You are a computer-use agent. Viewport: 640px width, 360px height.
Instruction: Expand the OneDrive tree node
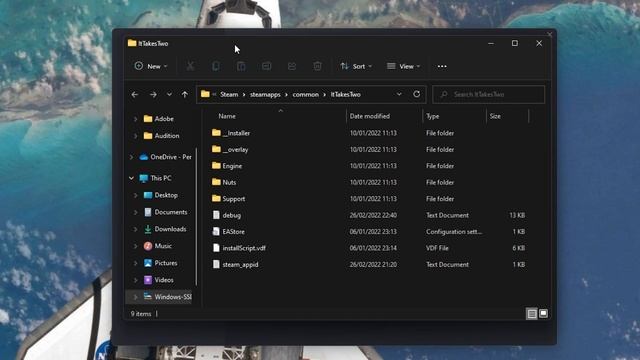pyautogui.click(x=131, y=157)
